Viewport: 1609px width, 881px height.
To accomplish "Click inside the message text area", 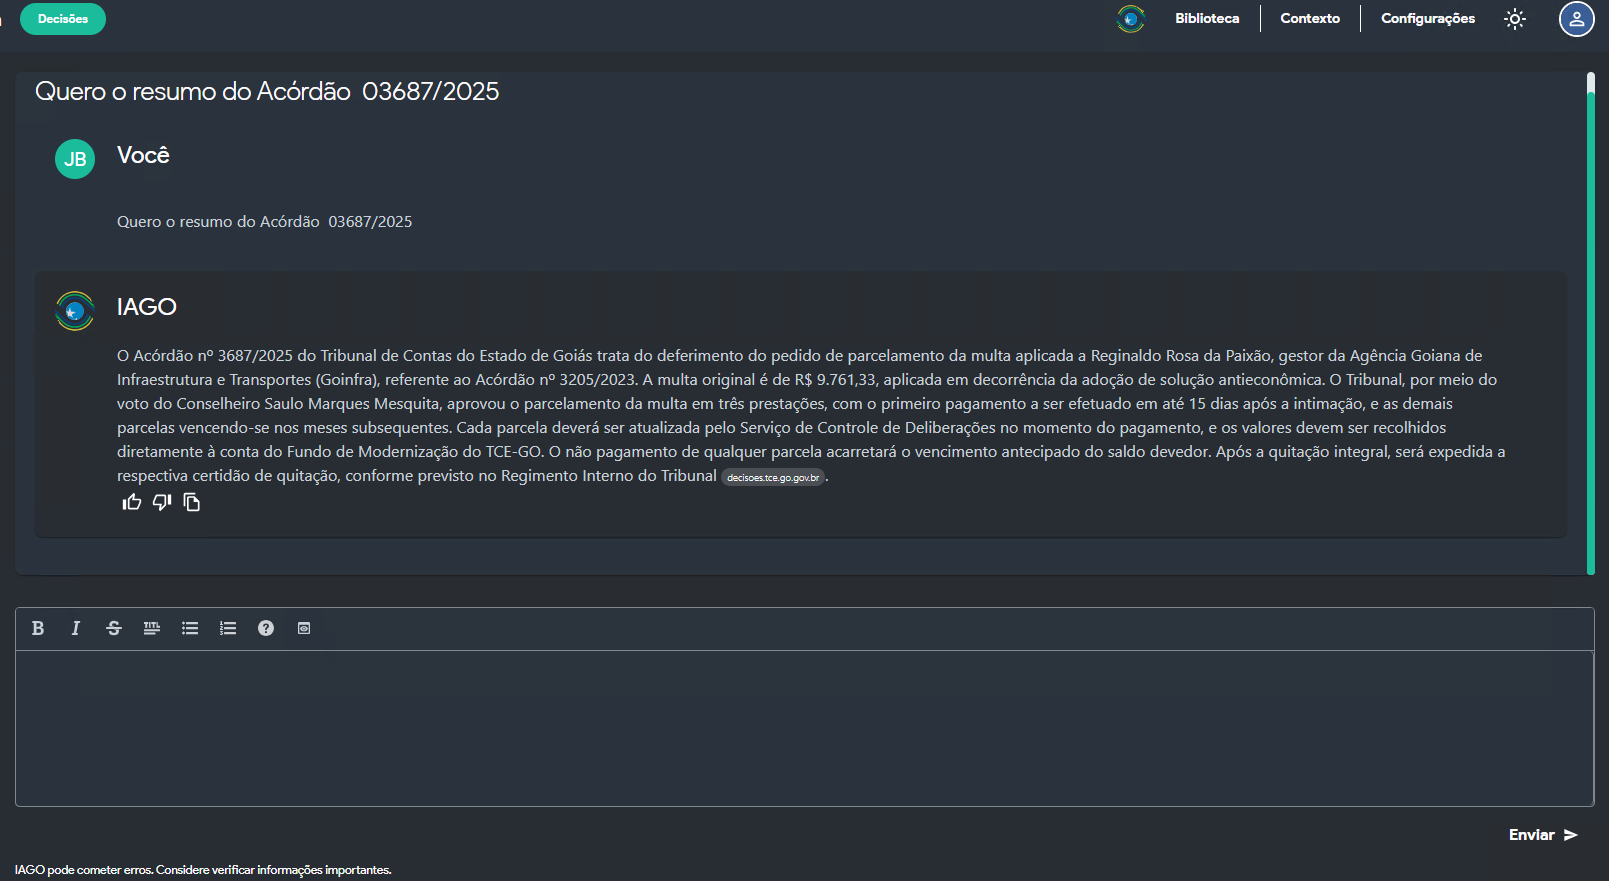I will pos(804,728).
